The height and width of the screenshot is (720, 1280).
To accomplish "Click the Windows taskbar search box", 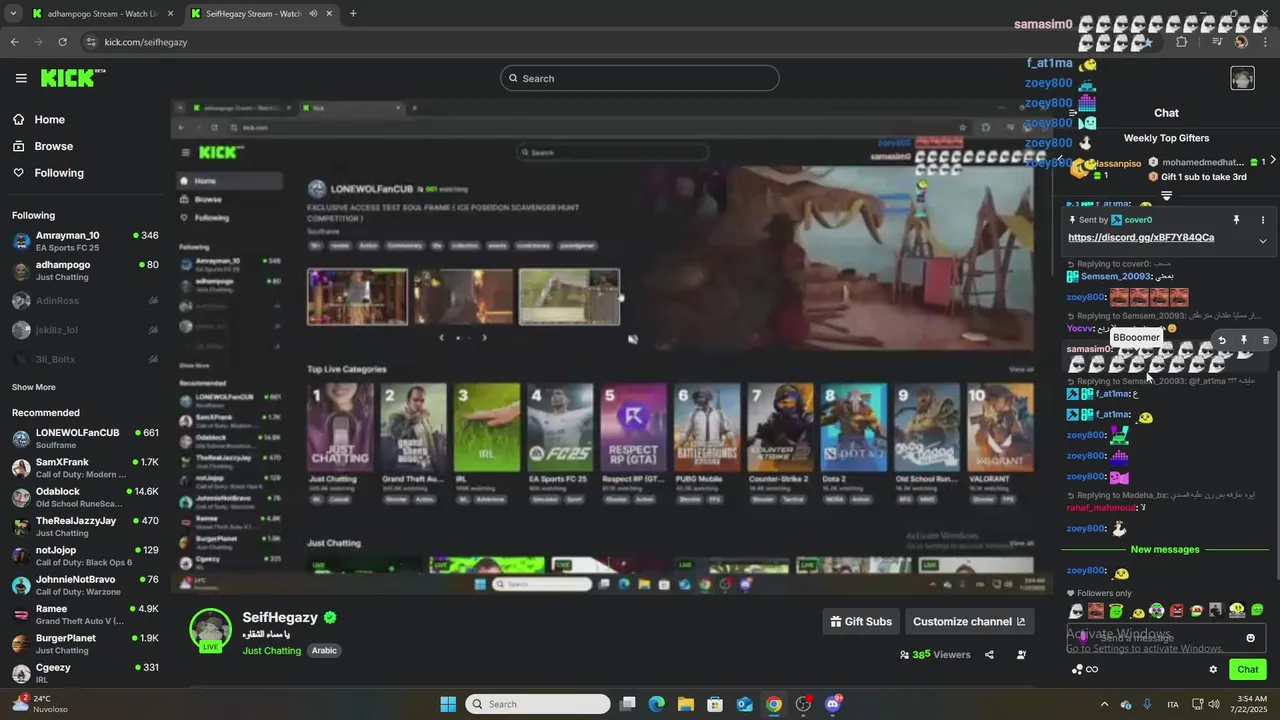I will 538,704.
